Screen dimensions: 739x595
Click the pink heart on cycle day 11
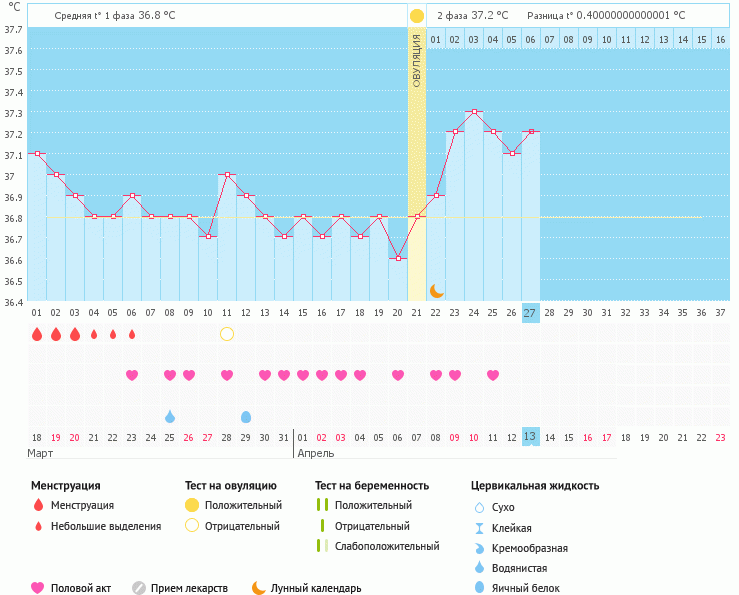tap(227, 375)
